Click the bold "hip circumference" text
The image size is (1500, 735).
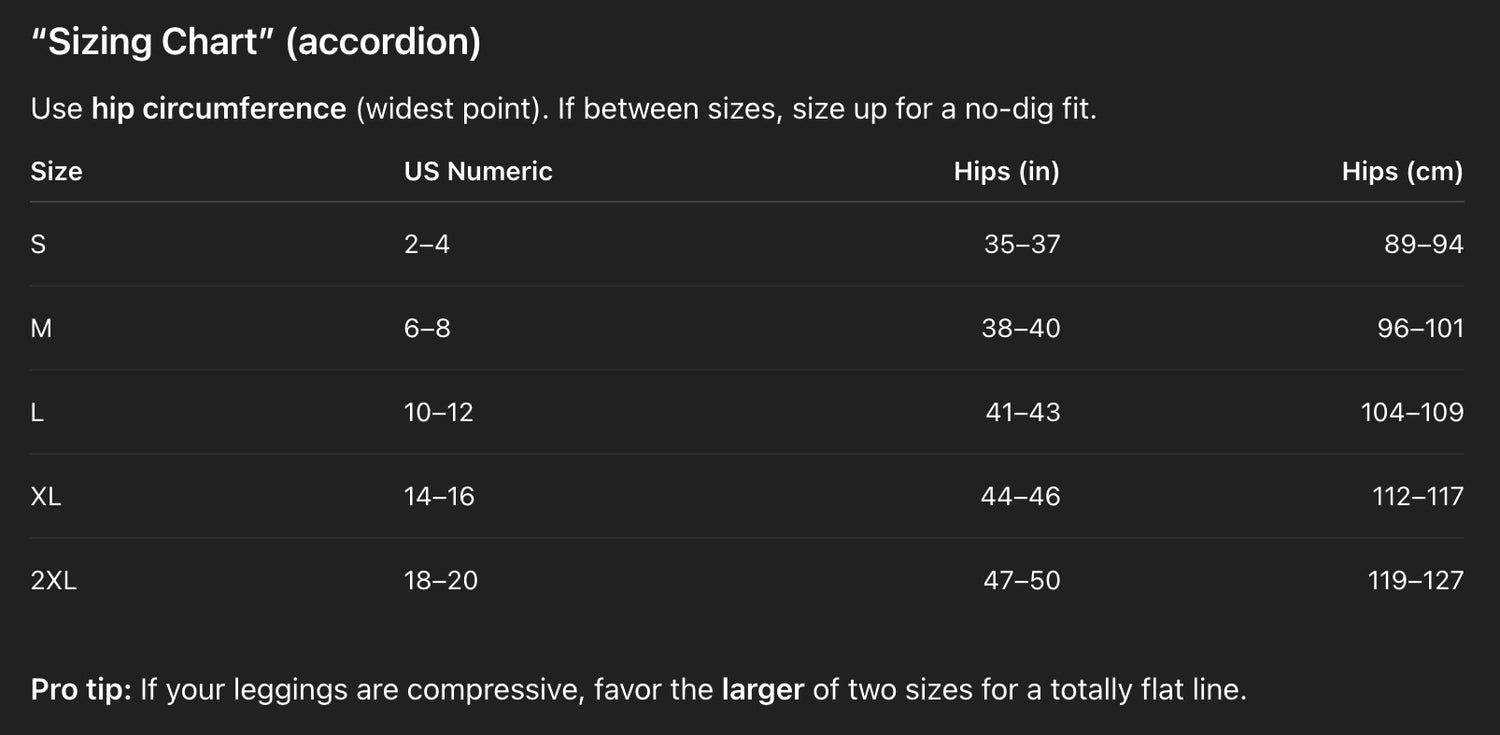point(219,108)
